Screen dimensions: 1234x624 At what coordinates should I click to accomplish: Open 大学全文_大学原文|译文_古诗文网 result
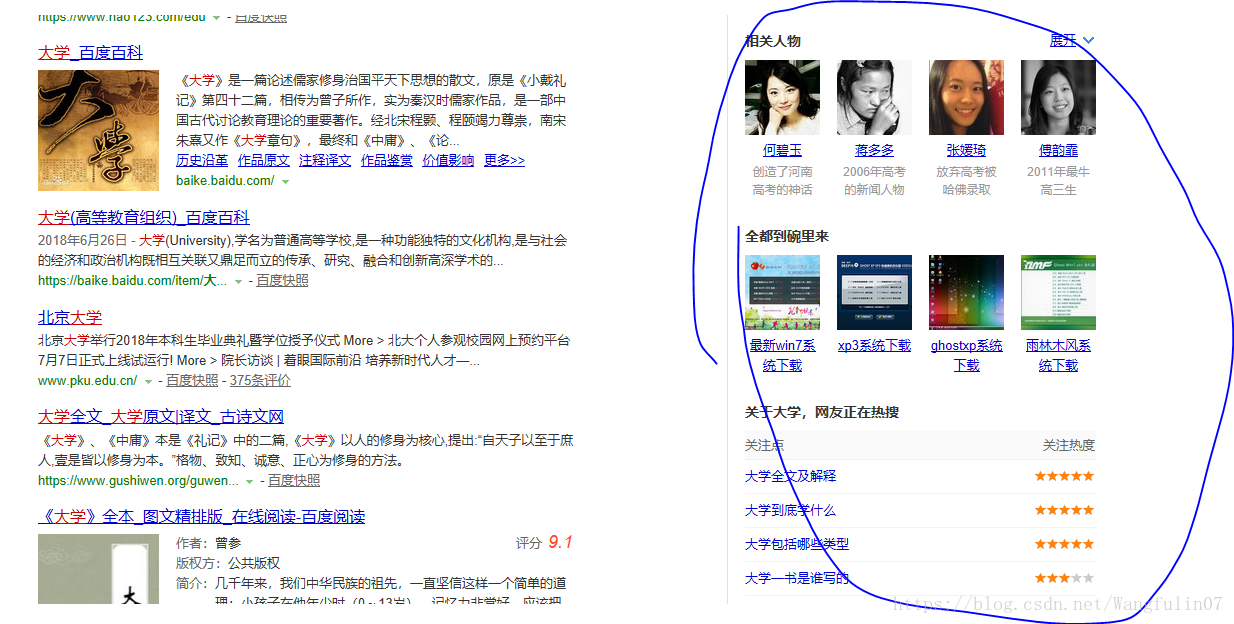pos(161,416)
